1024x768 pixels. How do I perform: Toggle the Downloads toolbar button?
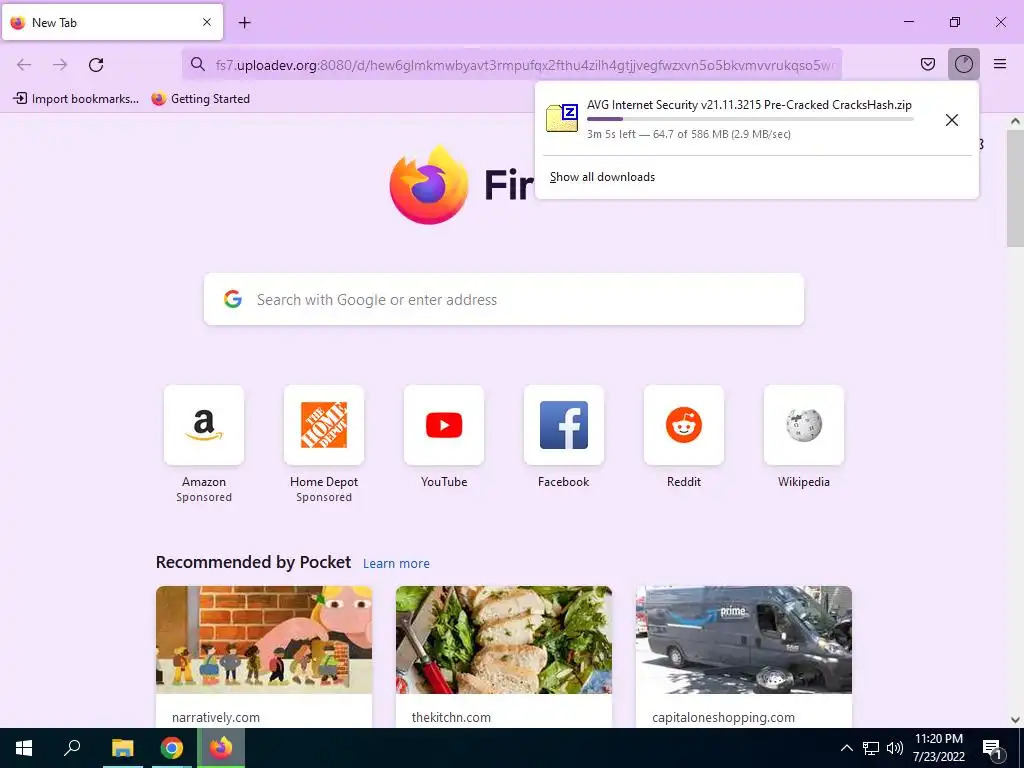point(963,64)
